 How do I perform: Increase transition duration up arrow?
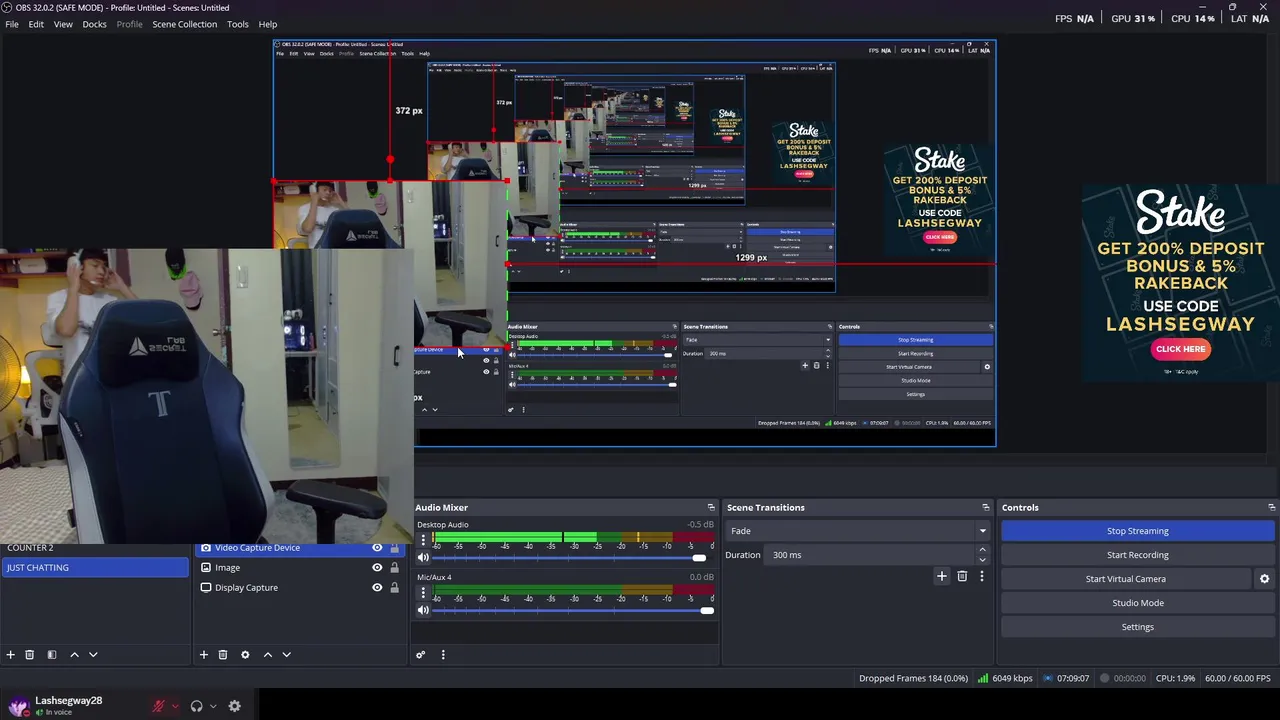pyautogui.click(x=982, y=550)
